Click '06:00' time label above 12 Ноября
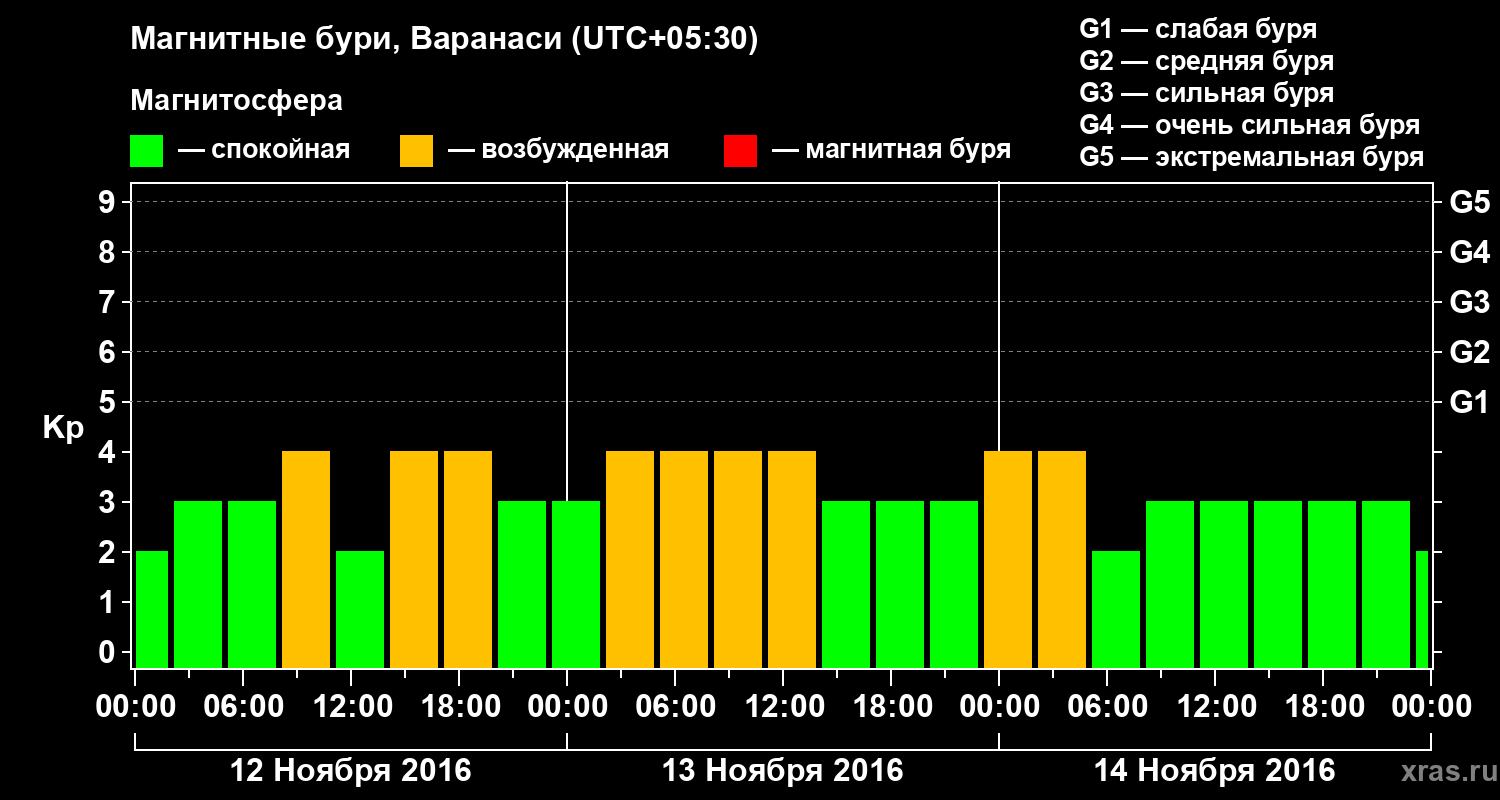The image size is (1500, 800). coord(243,706)
